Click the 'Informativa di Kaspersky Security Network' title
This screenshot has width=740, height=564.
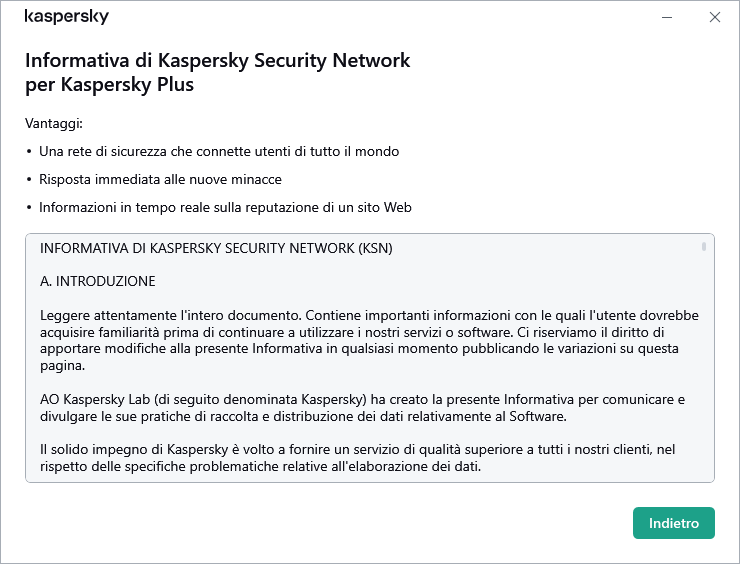[x=217, y=60]
